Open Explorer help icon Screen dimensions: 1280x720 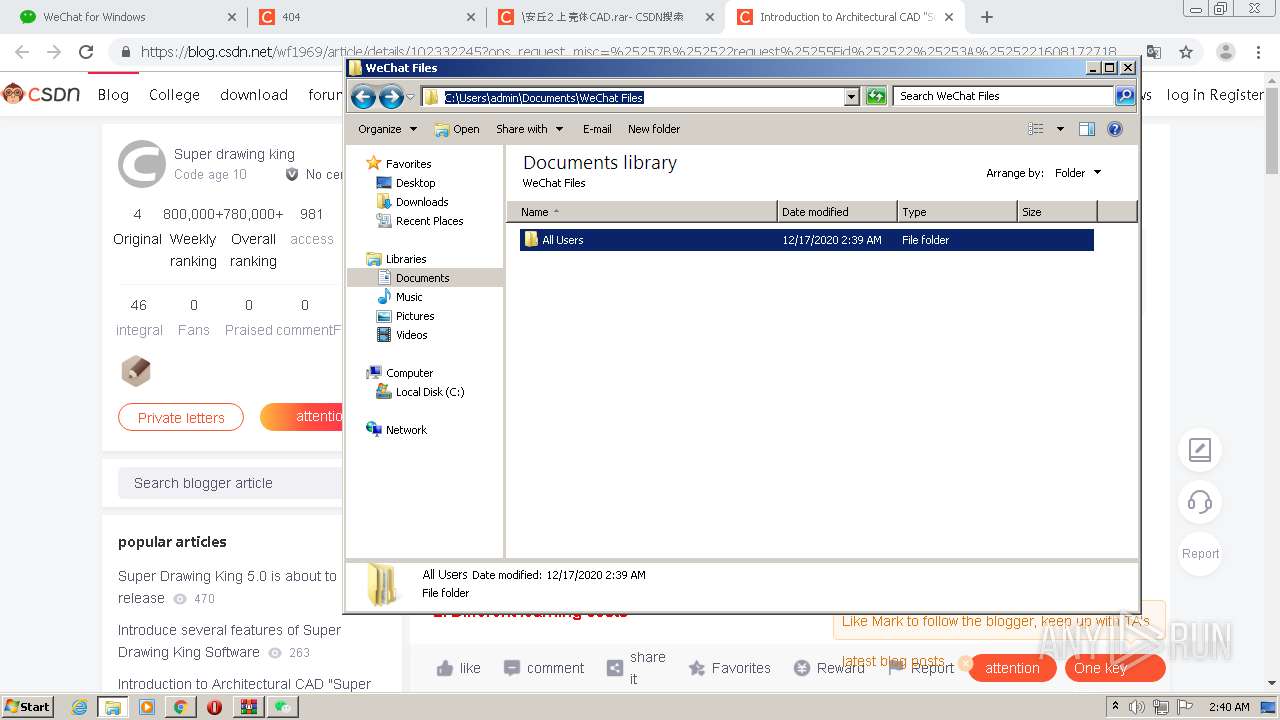[1115, 129]
